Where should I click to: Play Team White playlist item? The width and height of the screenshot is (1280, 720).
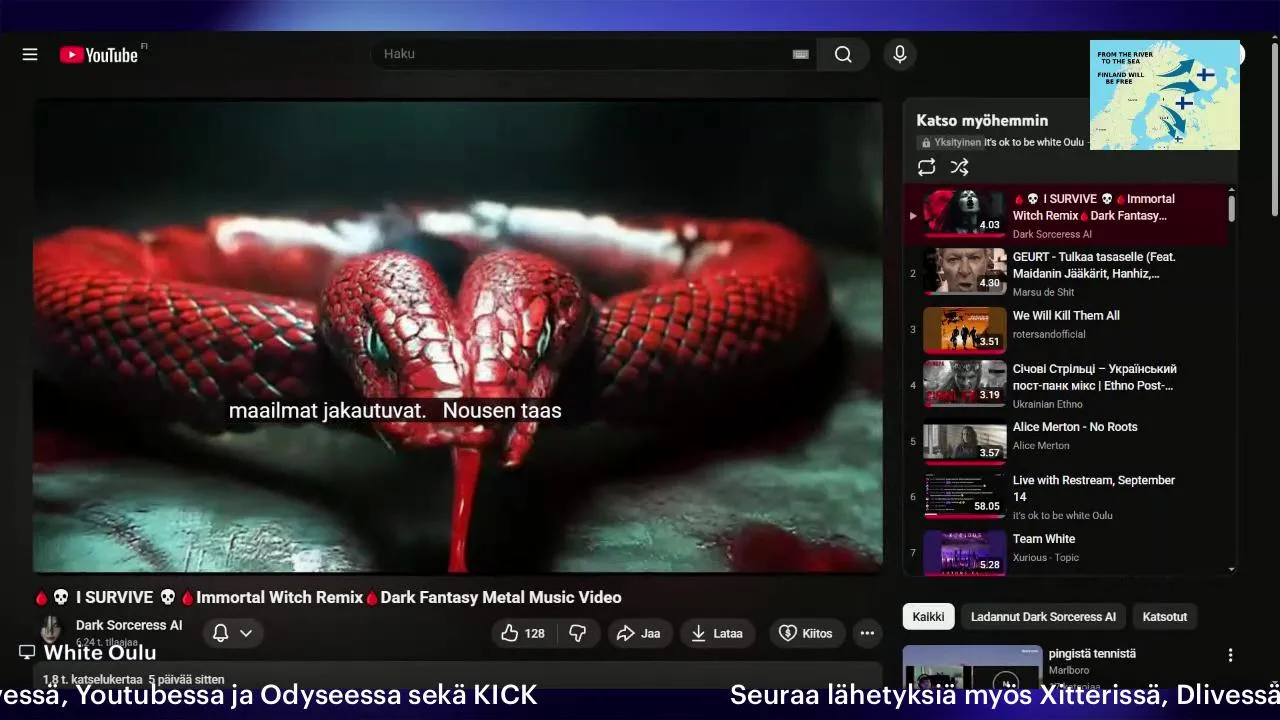pos(1064,553)
